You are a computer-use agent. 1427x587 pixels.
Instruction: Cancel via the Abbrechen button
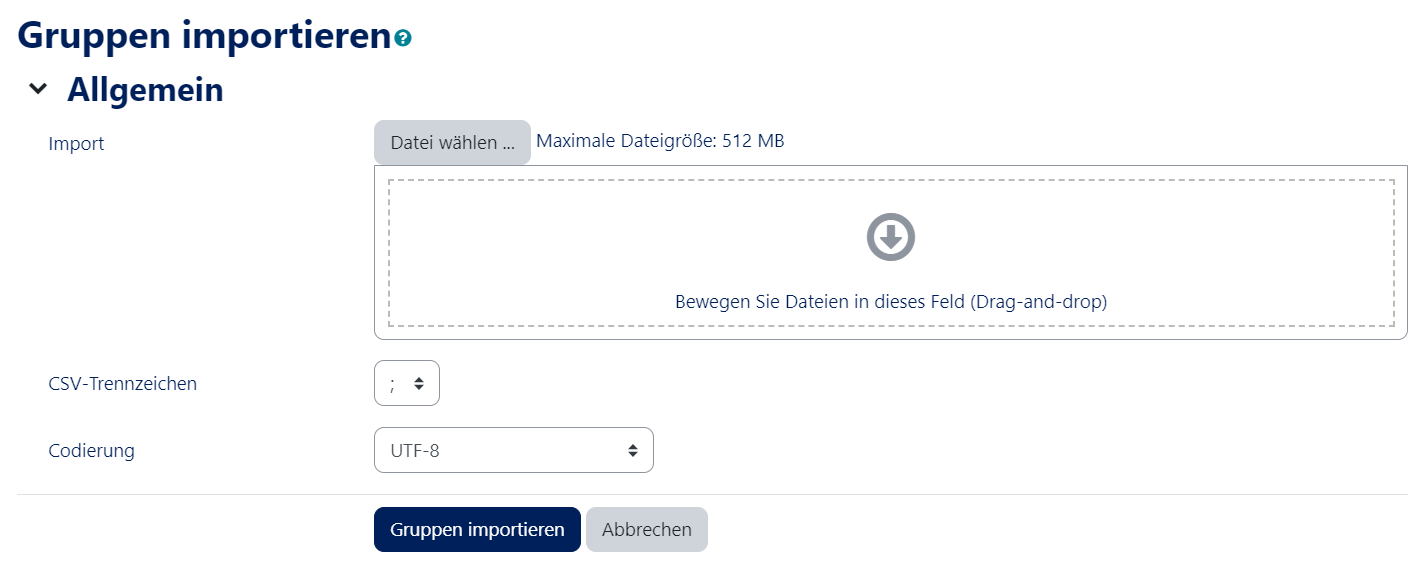[646, 529]
